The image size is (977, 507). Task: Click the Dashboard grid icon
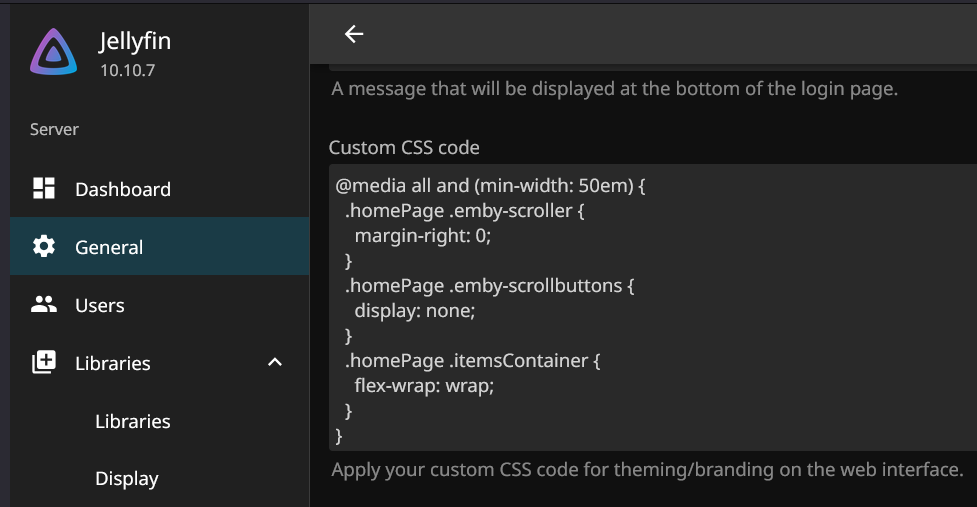point(44,189)
